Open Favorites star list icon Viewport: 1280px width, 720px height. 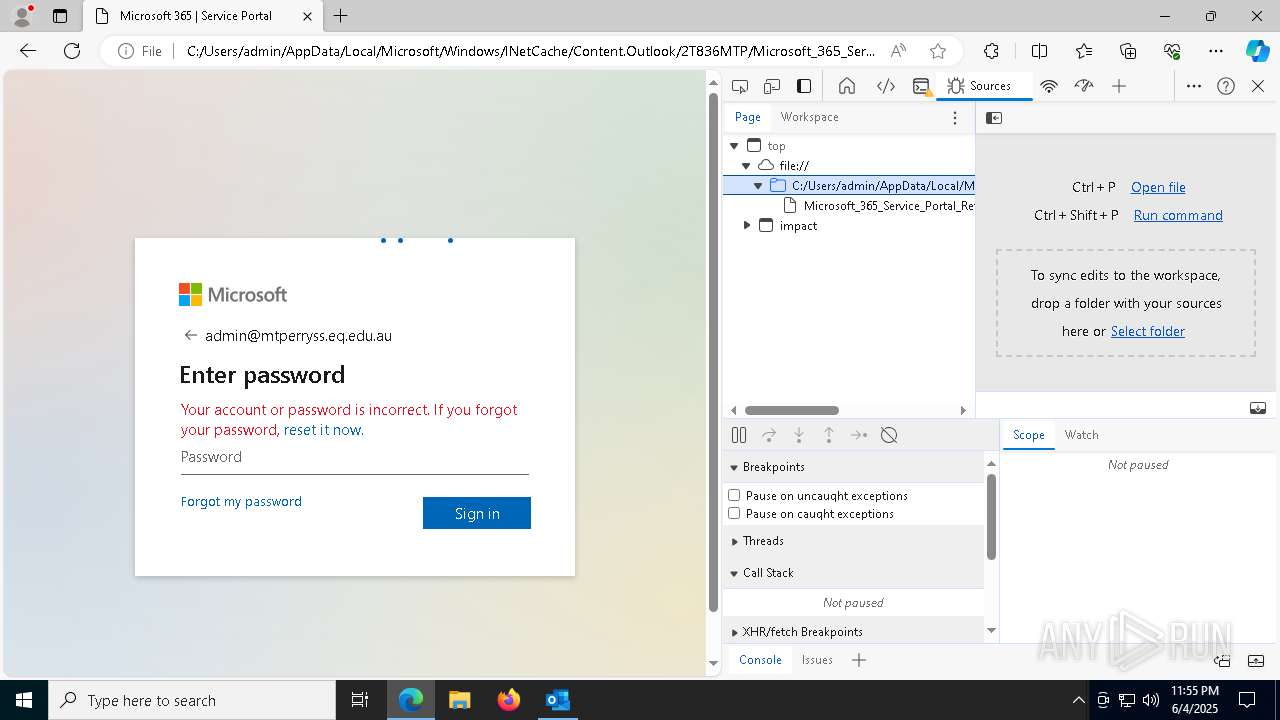1084,51
